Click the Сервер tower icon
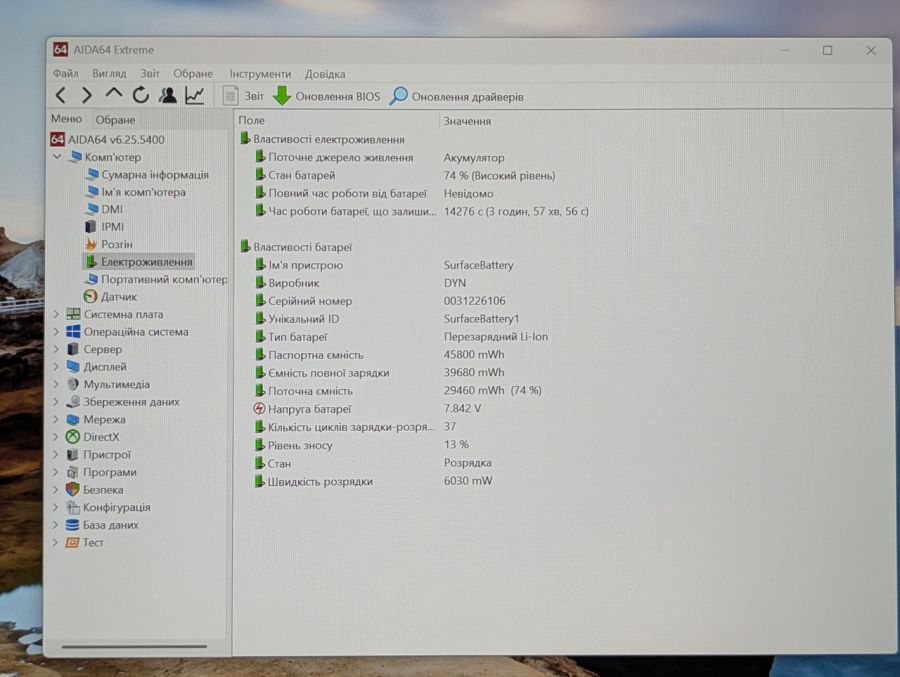 point(73,349)
